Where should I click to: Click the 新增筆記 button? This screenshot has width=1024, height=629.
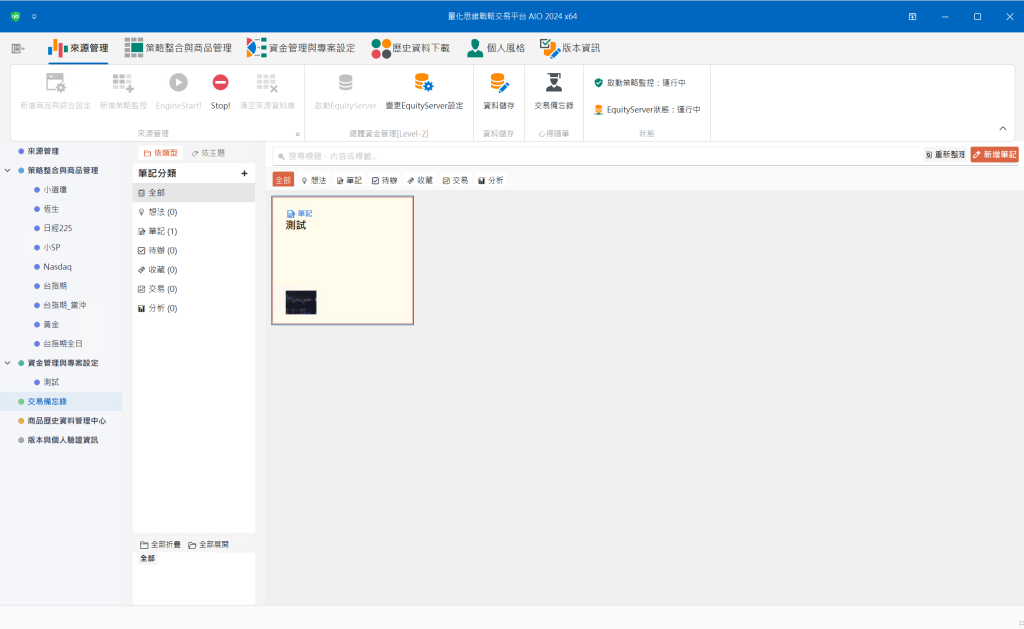(994, 155)
